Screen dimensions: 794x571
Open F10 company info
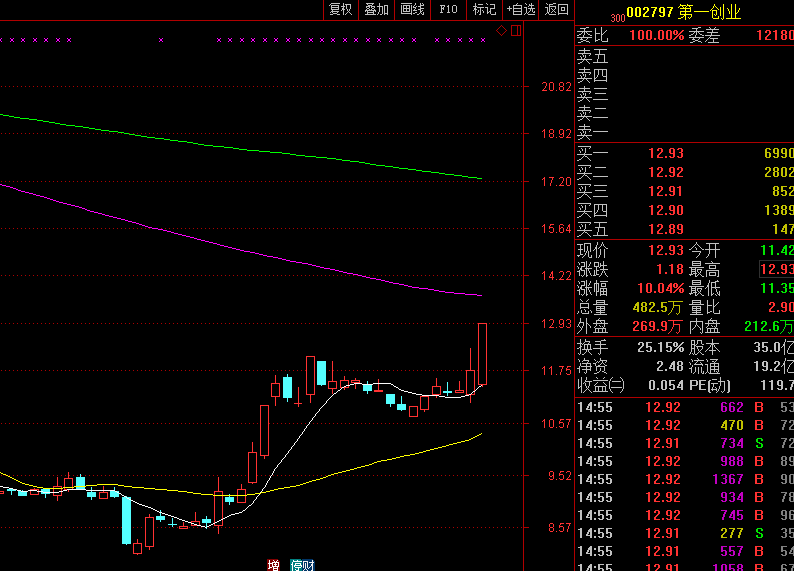(448, 10)
